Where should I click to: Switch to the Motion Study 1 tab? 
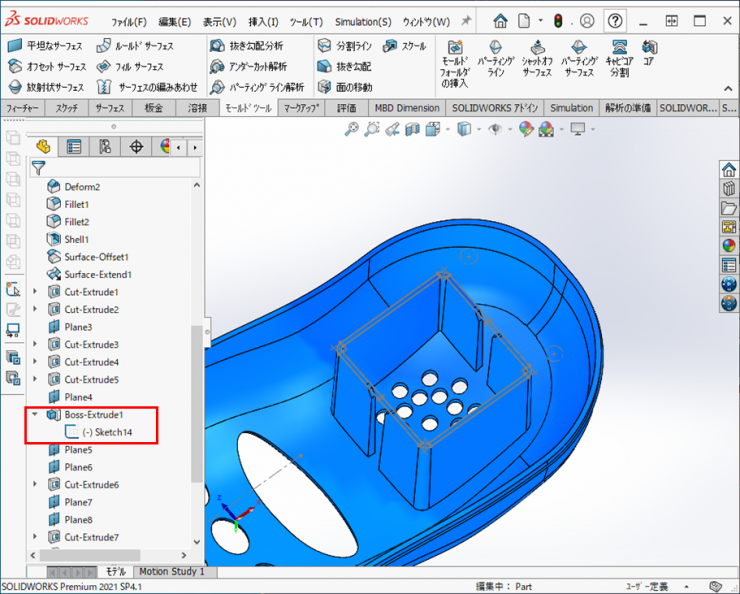click(x=171, y=572)
